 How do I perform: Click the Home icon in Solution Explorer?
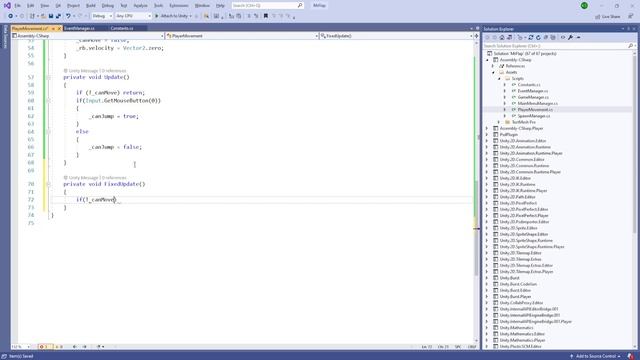tap(502, 37)
